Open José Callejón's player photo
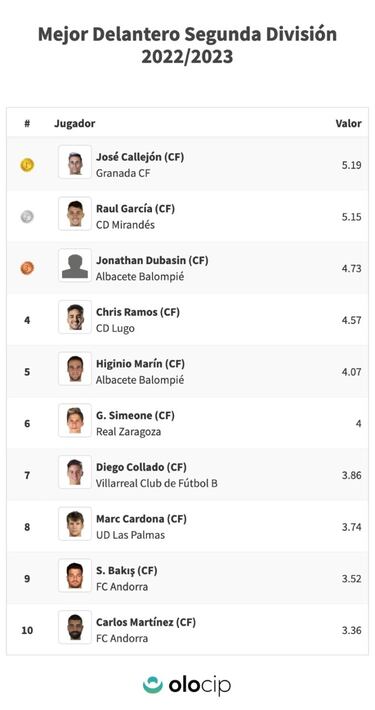 pos(75,162)
